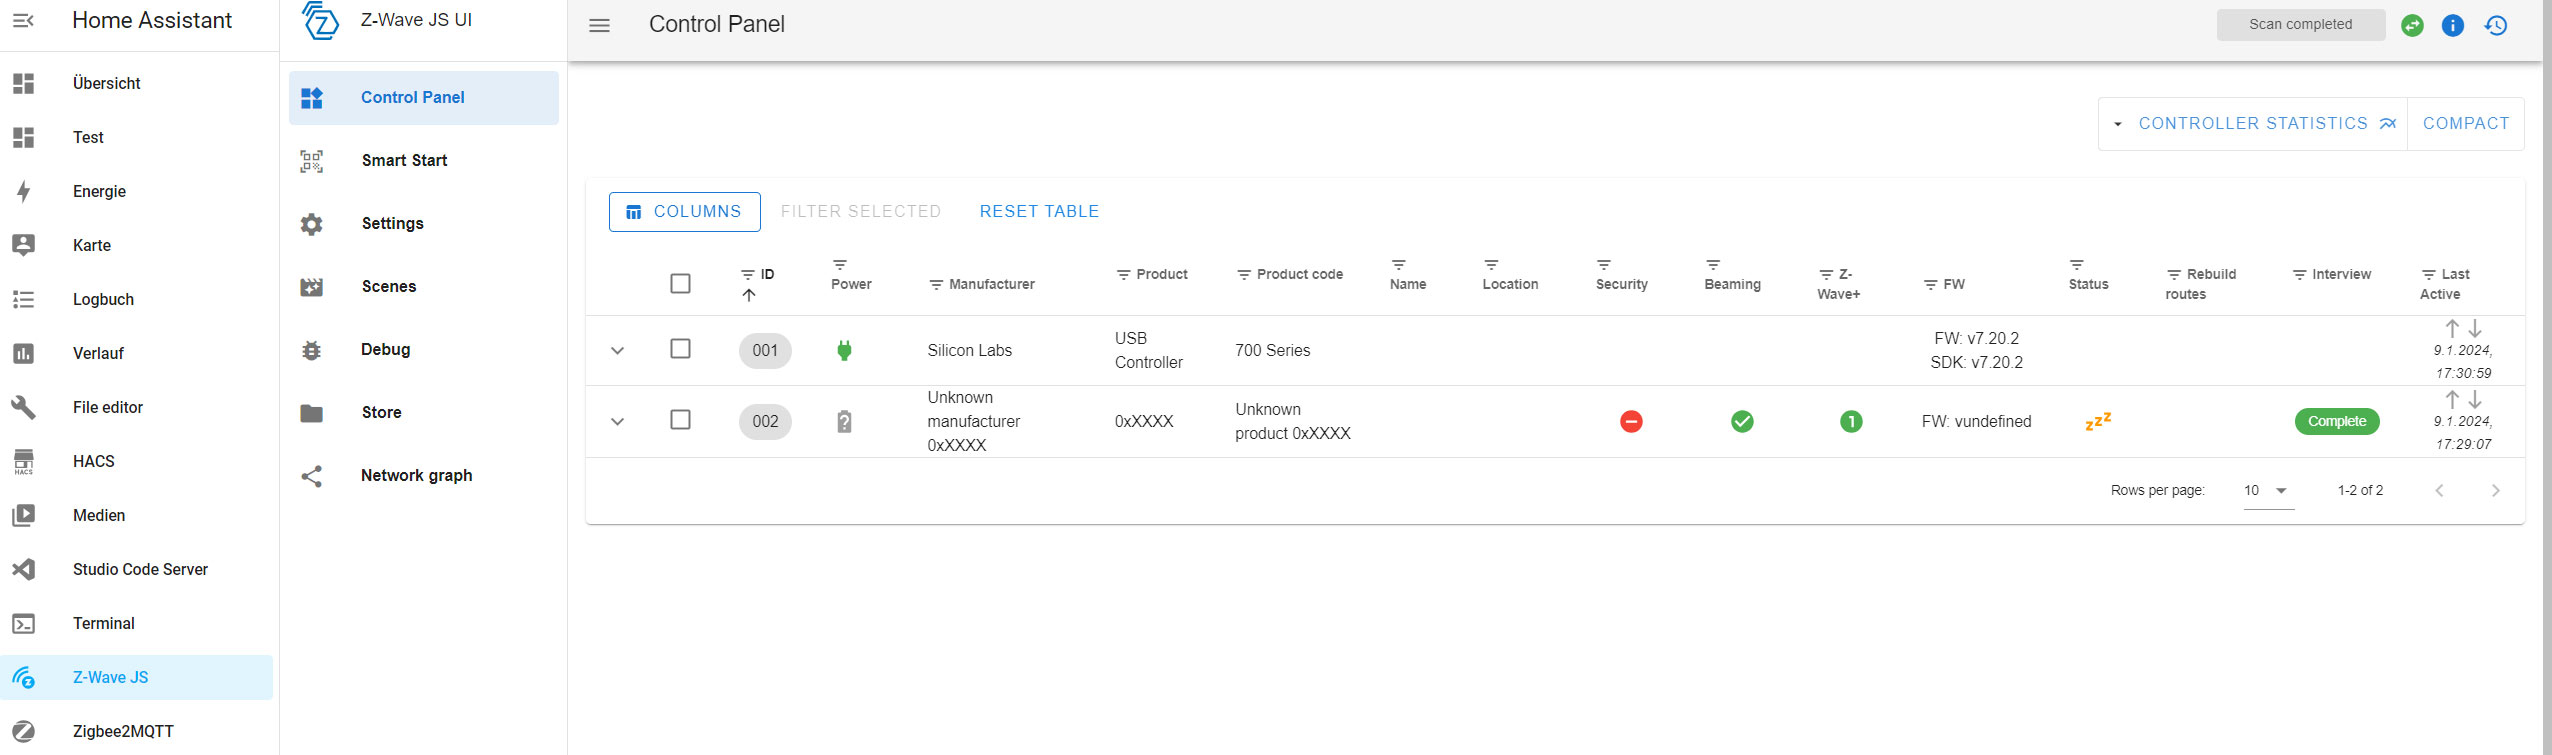Collapse the Home Assistant sidebar menu icon
The height and width of the screenshot is (755, 2552).
coord(24,20)
